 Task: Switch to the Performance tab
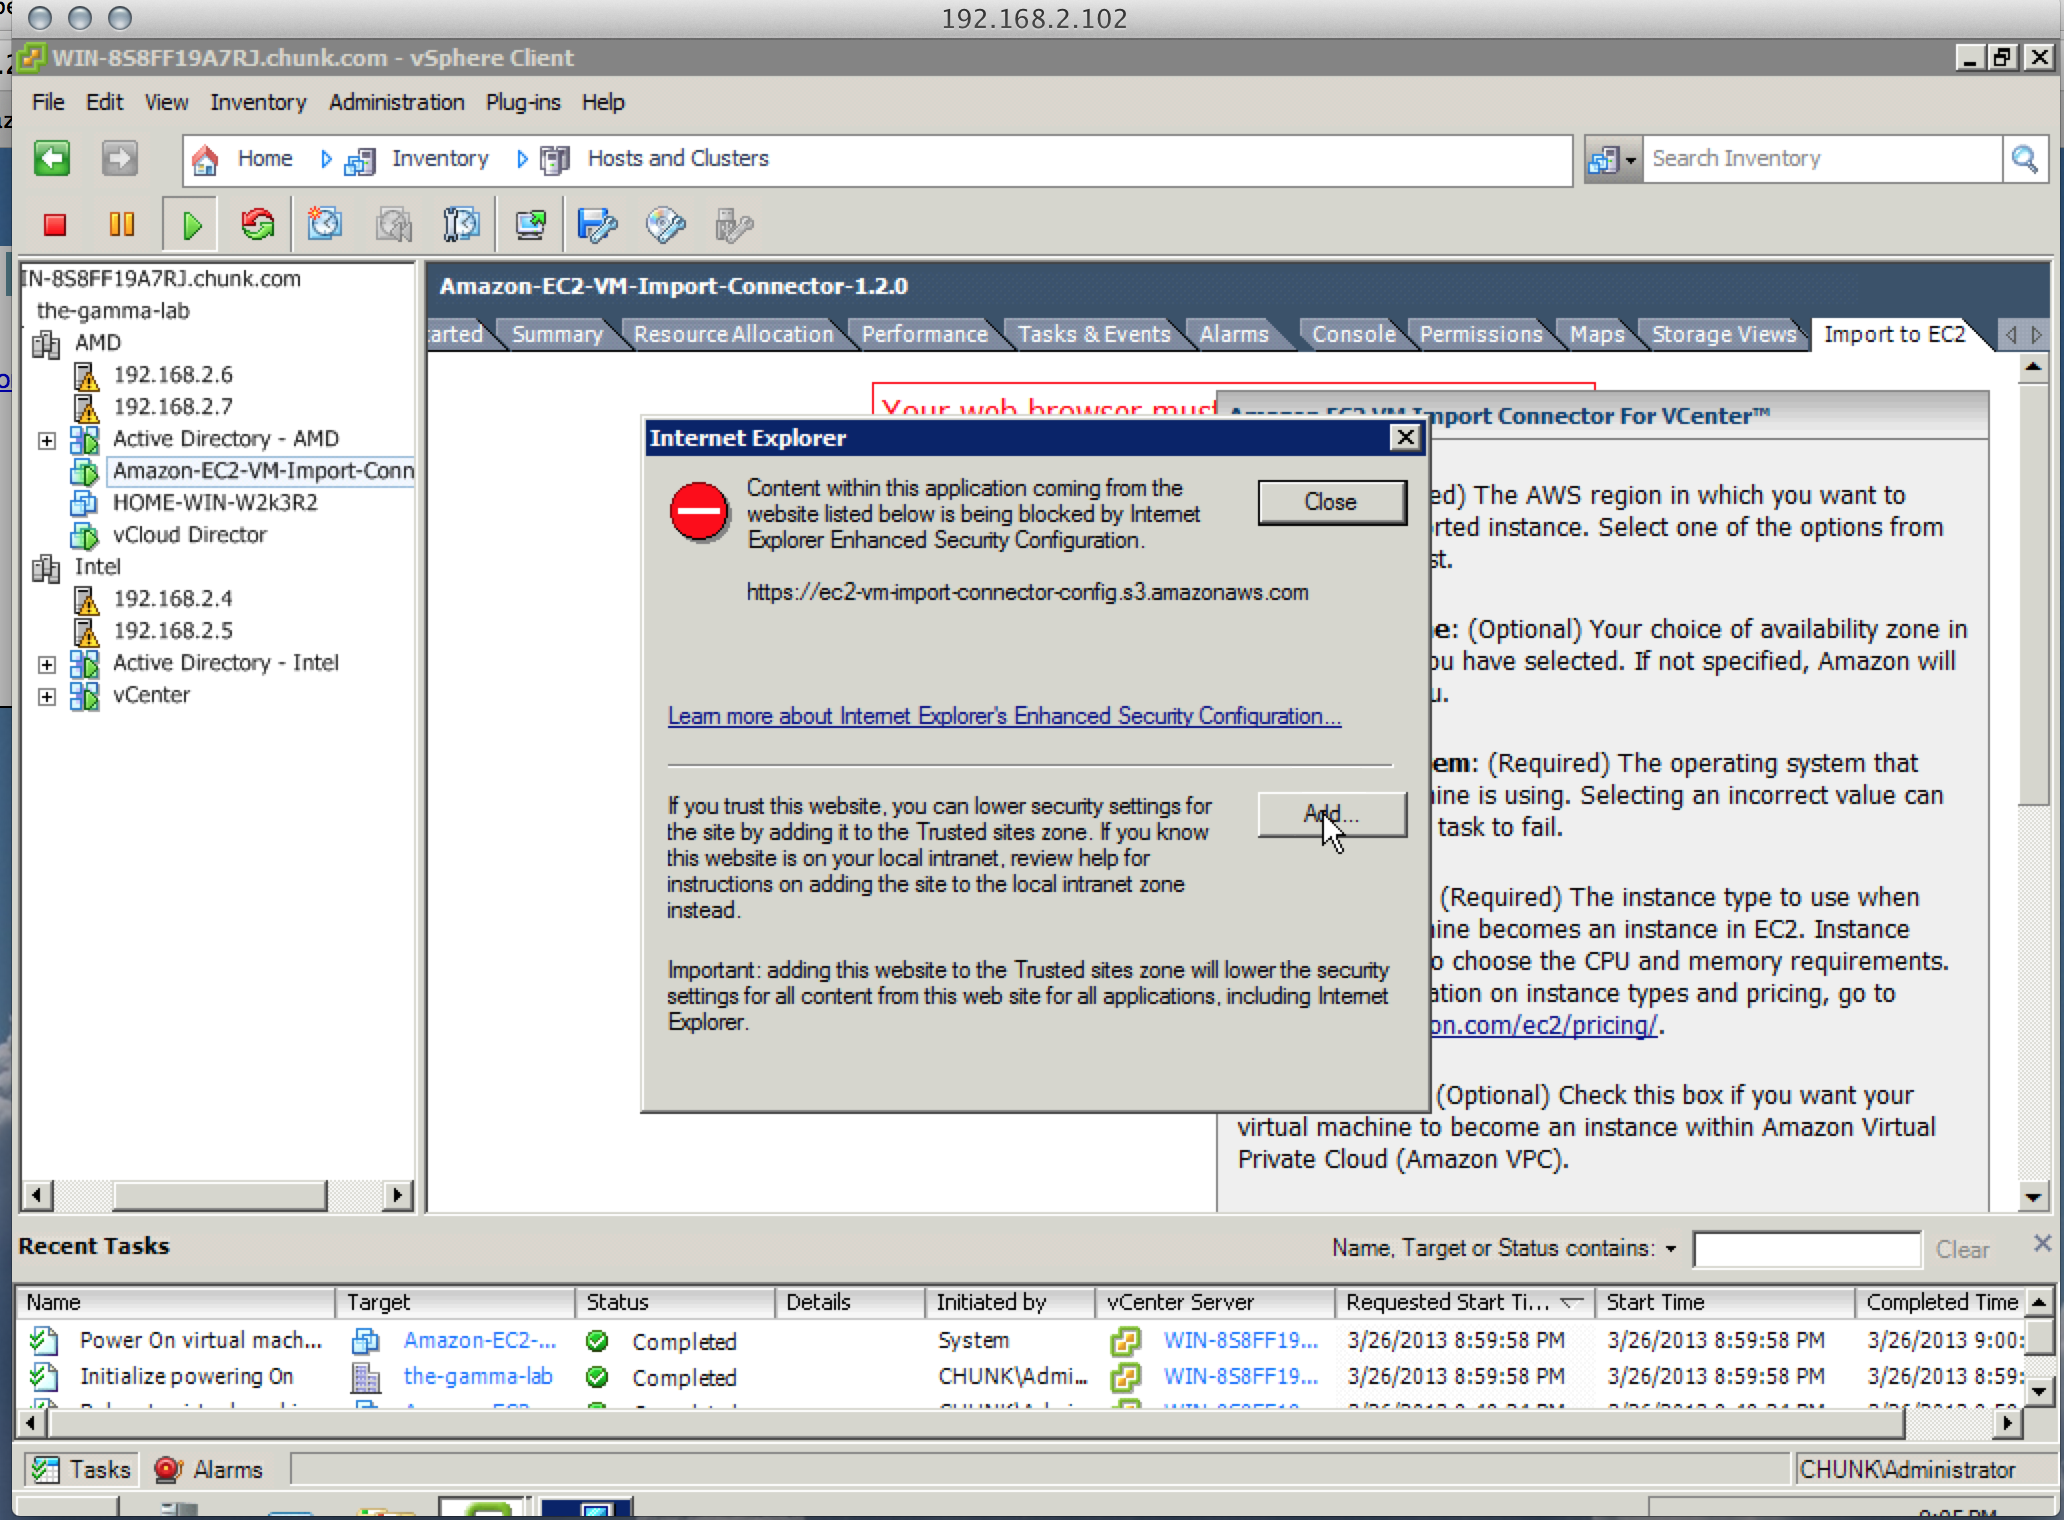point(924,334)
